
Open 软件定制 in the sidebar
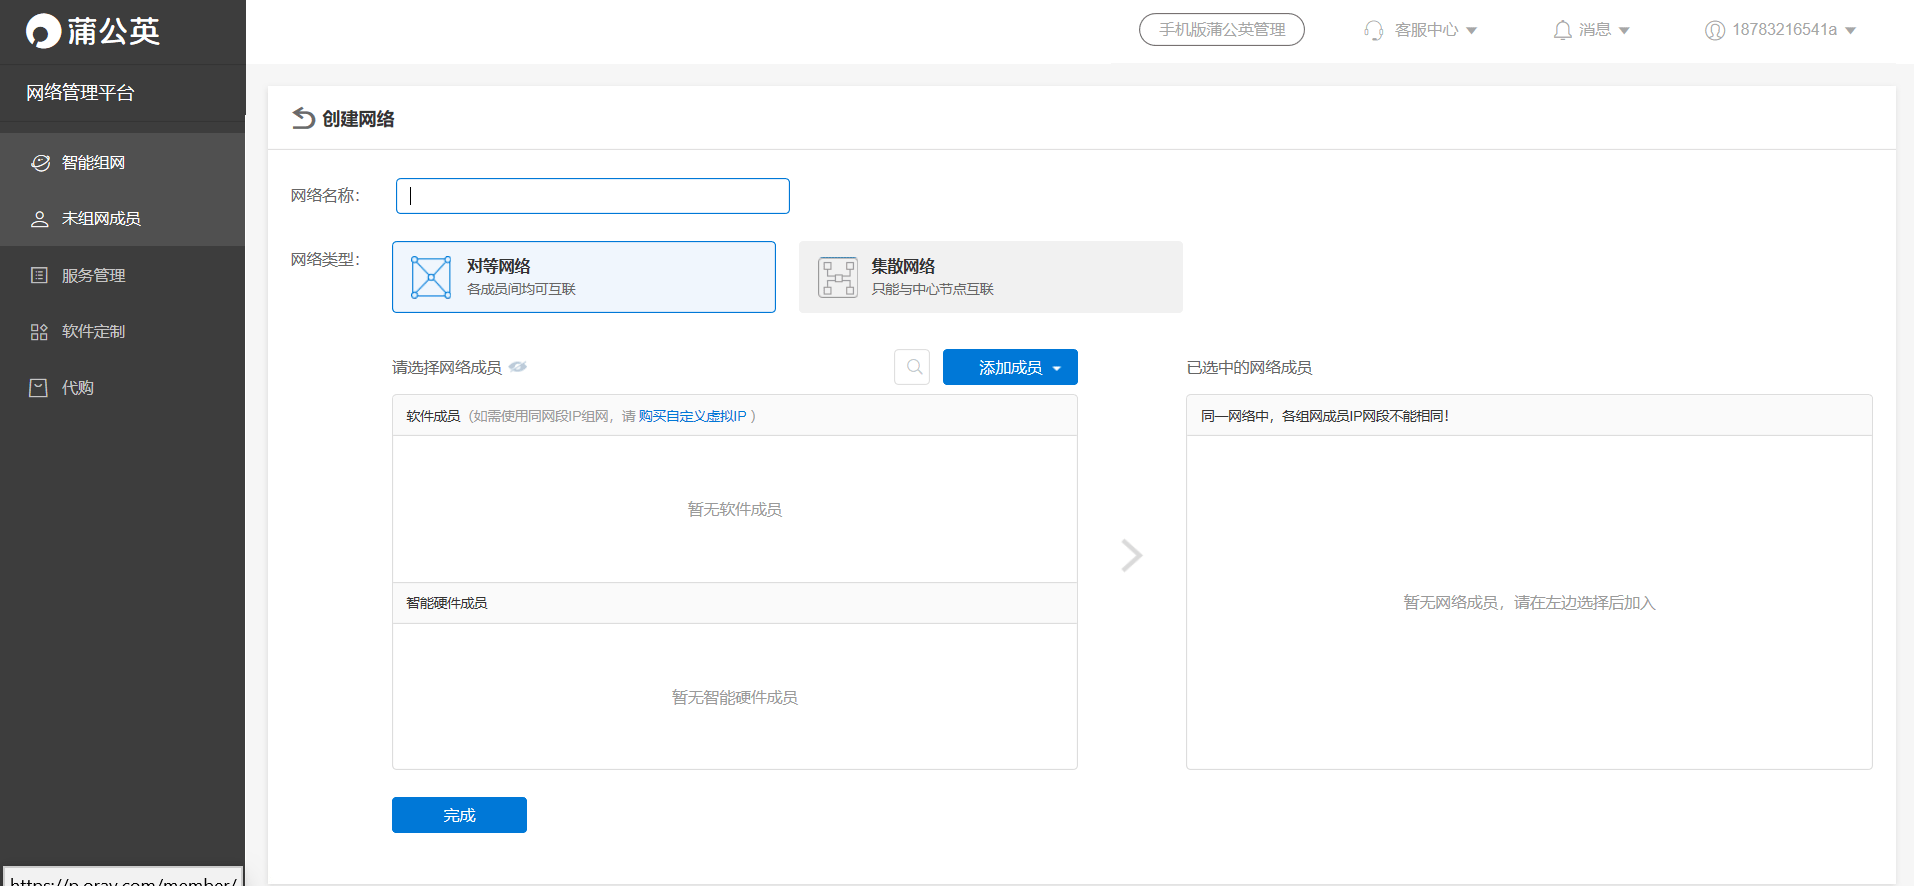tap(122, 331)
